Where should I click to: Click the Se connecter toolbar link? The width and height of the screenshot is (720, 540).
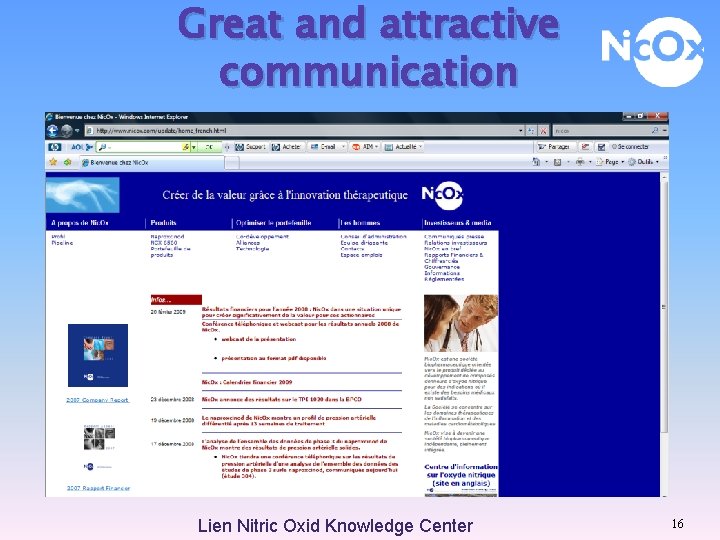coord(630,147)
